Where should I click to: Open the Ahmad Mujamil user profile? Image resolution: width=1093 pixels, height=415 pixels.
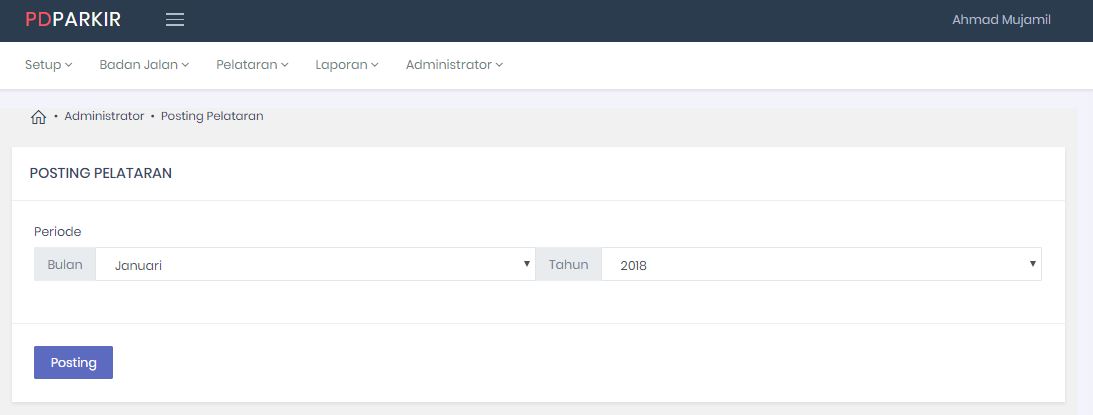[x=1001, y=20]
